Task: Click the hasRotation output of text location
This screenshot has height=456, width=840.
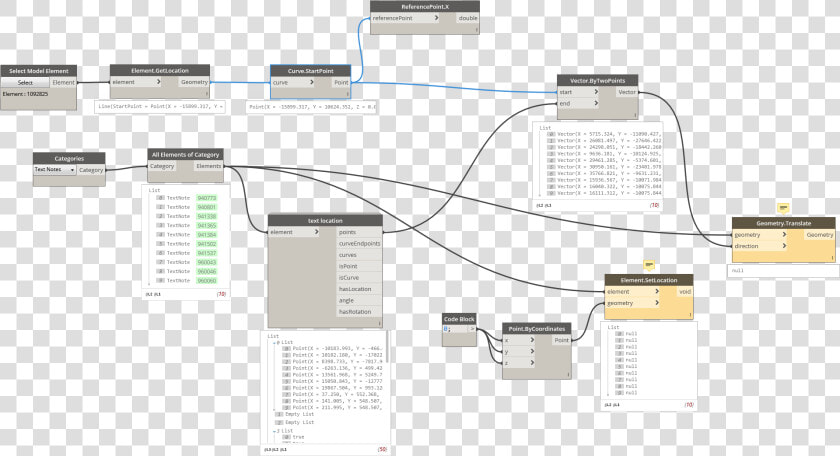Action: [359, 312]
